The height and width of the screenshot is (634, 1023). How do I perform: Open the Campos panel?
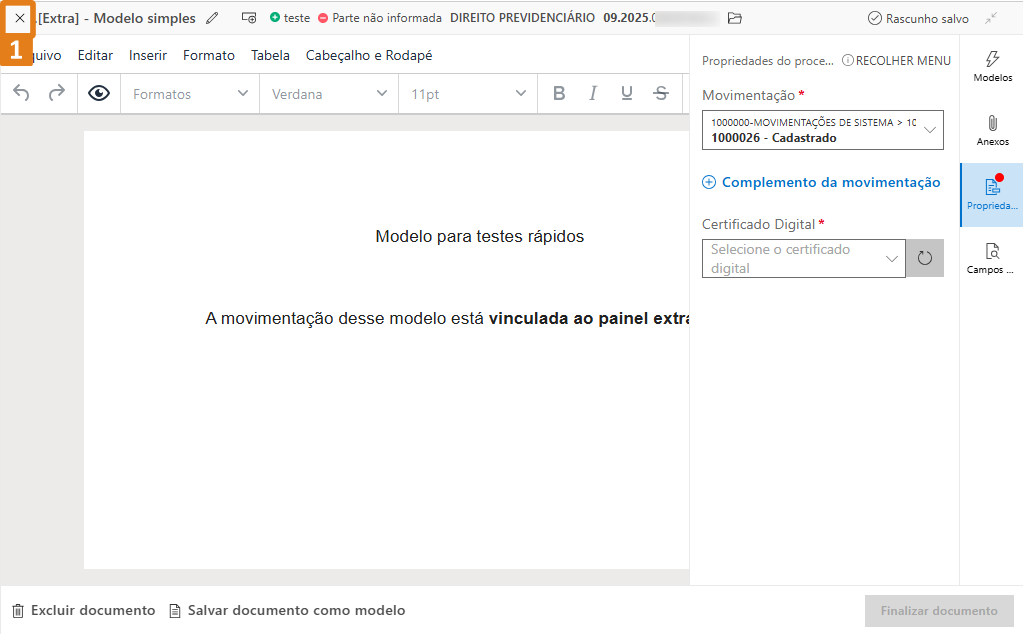(991, 258)
